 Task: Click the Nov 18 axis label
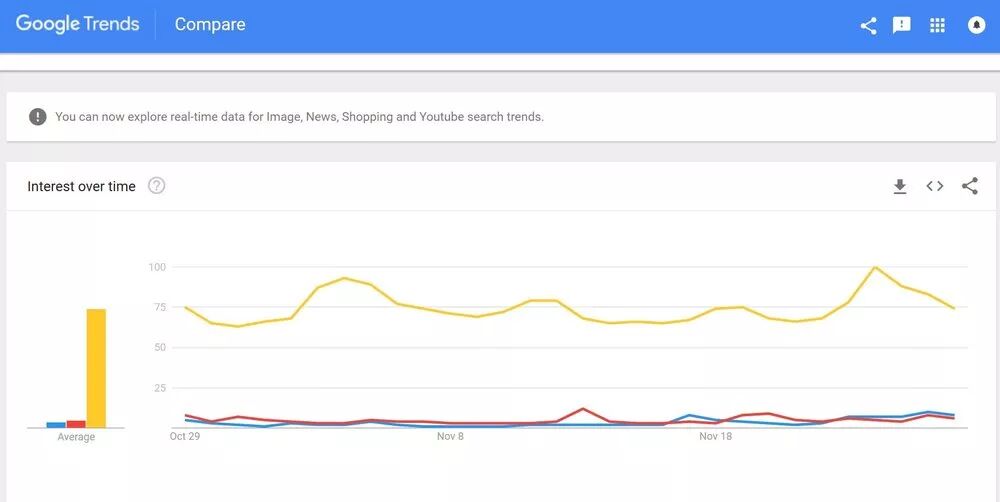[716, 437]
